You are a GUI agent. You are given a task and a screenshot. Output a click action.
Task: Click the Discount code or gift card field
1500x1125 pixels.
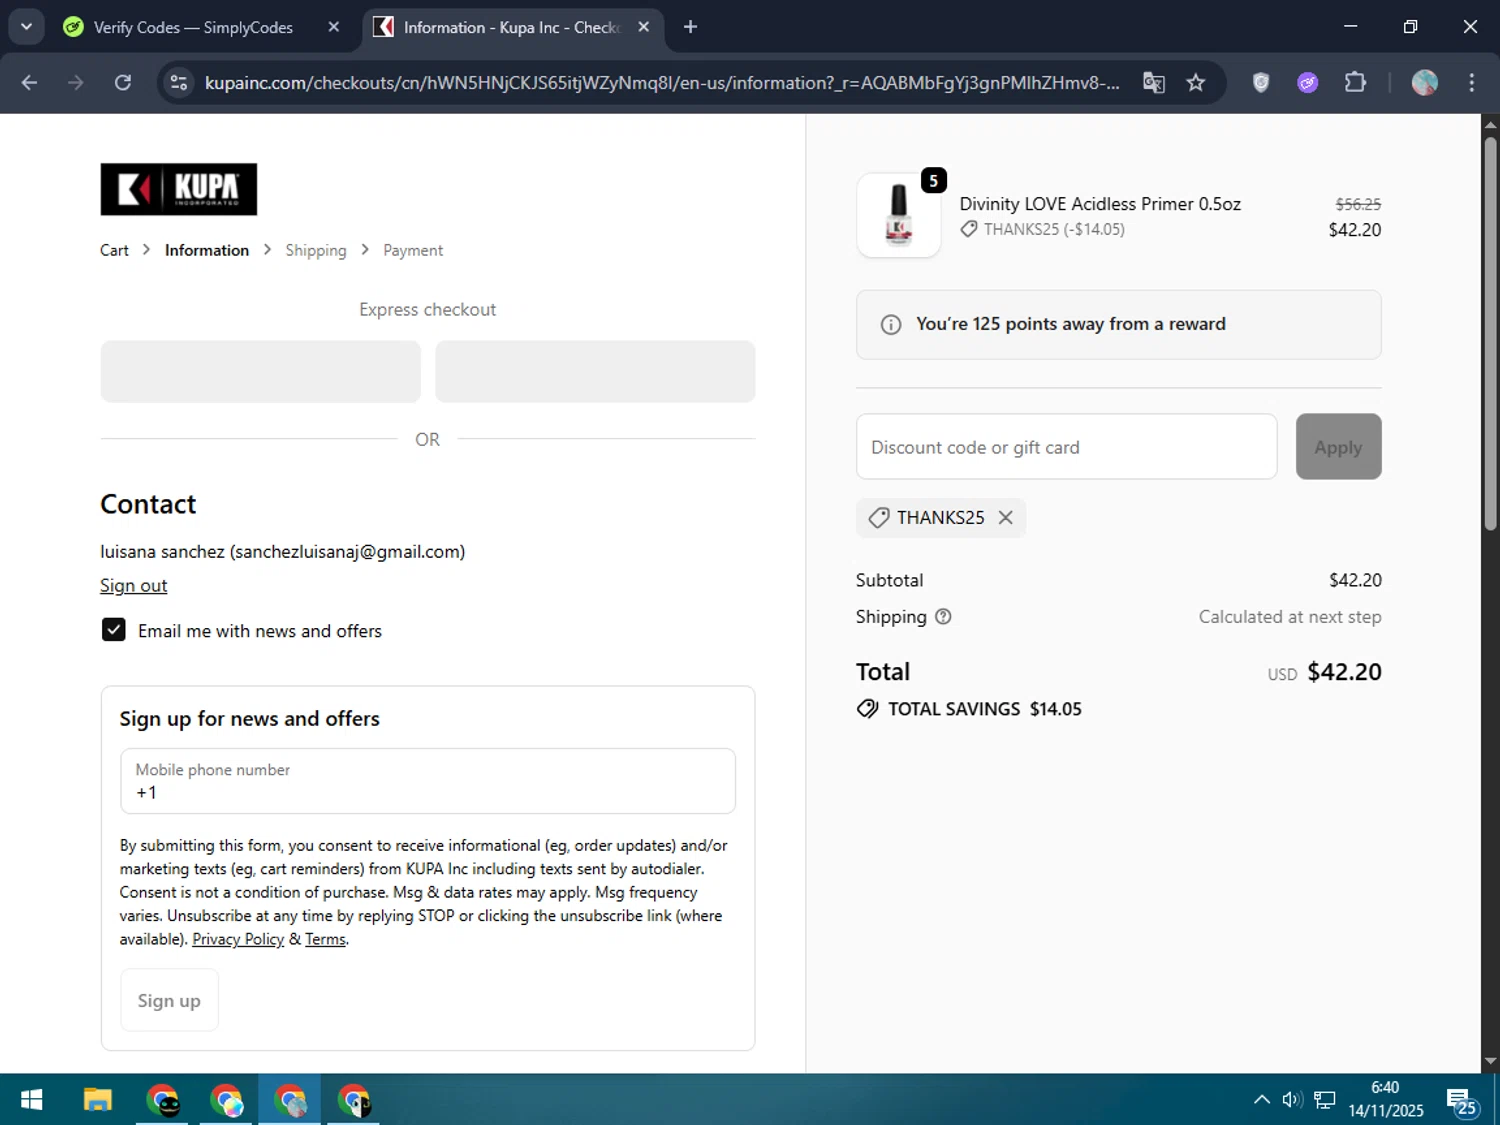pyautogui.click(x=1066, y=447)
